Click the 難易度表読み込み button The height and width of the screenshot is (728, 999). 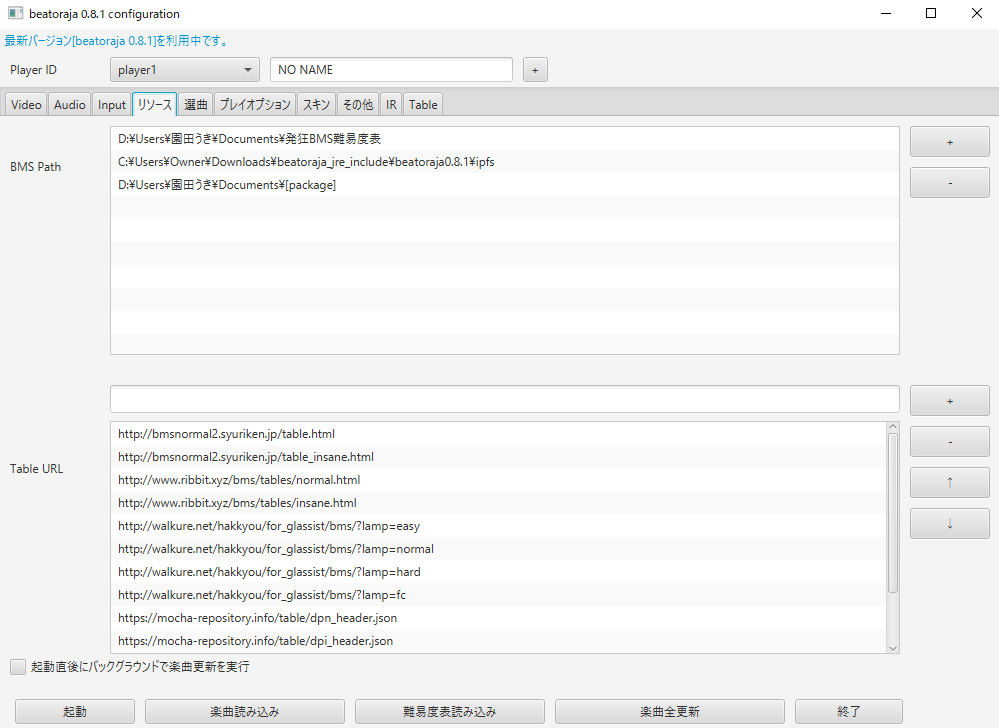[449, 712]
